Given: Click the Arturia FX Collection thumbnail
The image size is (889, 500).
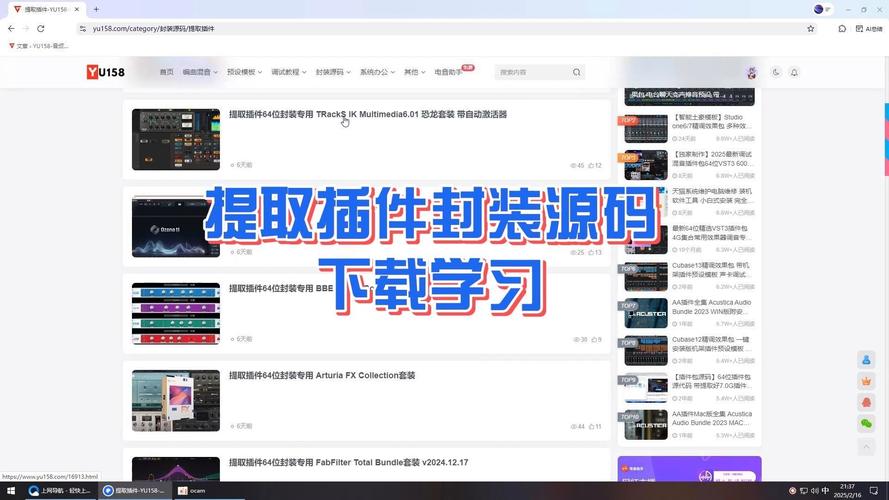Looking at the screenshot, I should pyautogui.click(x=176, y=401).
